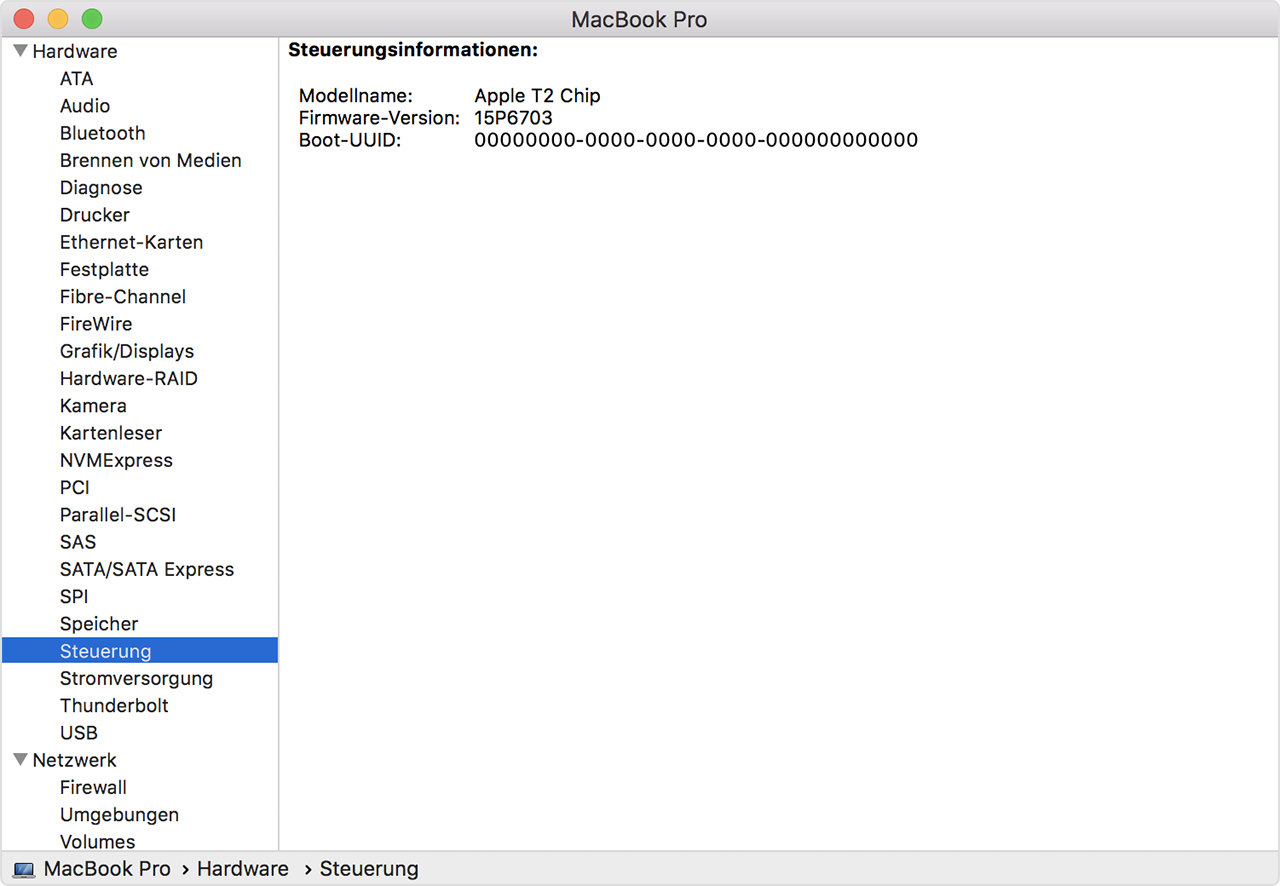Select Ethernet-Karten in the sidebar

pos(131,242)
